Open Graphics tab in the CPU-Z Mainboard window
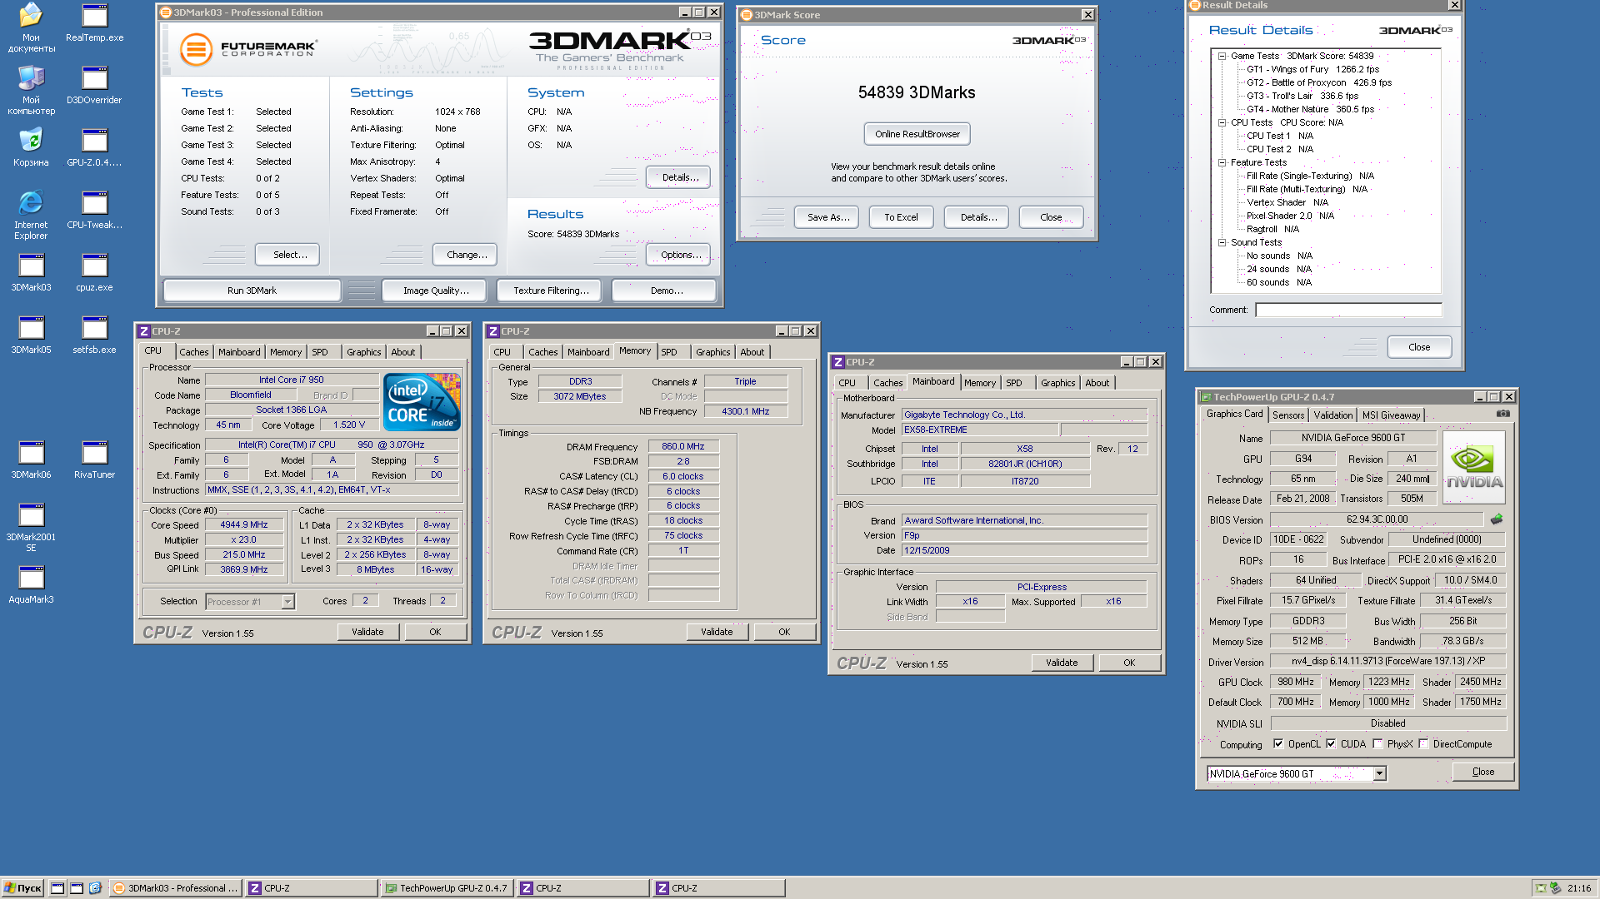The image size is (1600, 899). 1058,383
